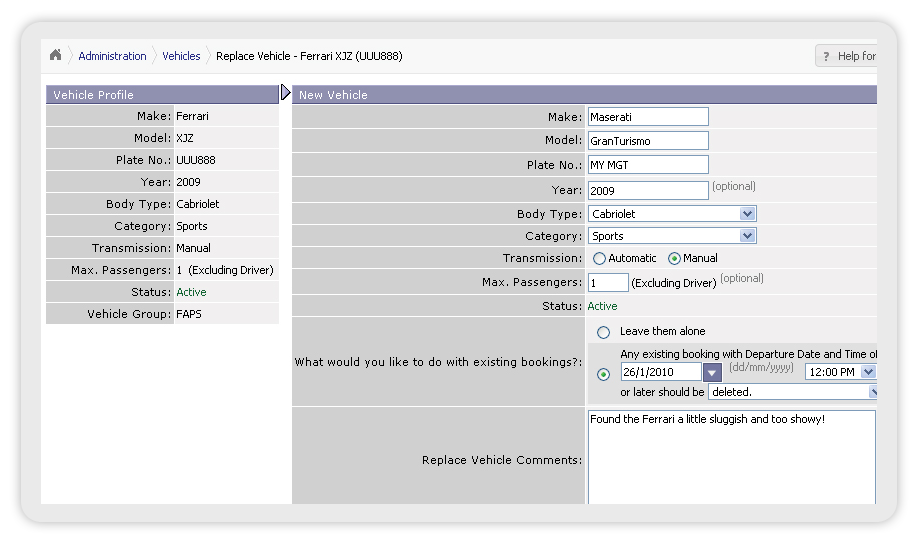This screenshot has height=544, width=918.
Task: Click the Replace Vehicle breadcrumb title text
Action: pos(309,56)
